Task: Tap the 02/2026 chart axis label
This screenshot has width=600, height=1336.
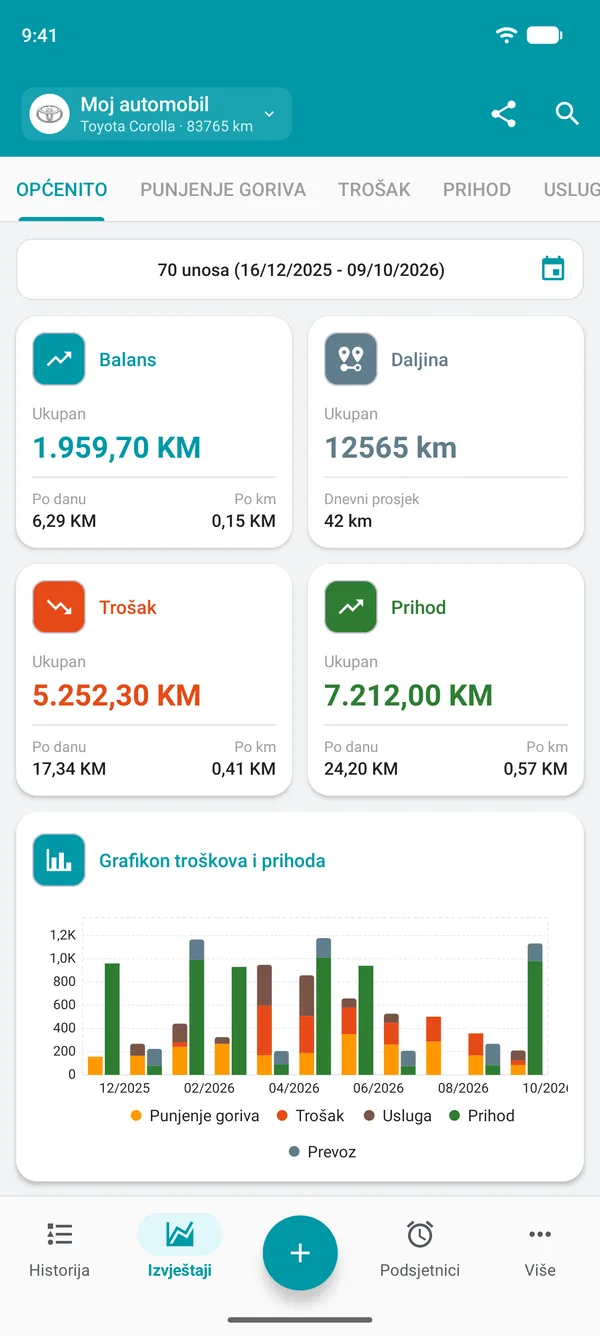Action: click(x=210, y=1088)
